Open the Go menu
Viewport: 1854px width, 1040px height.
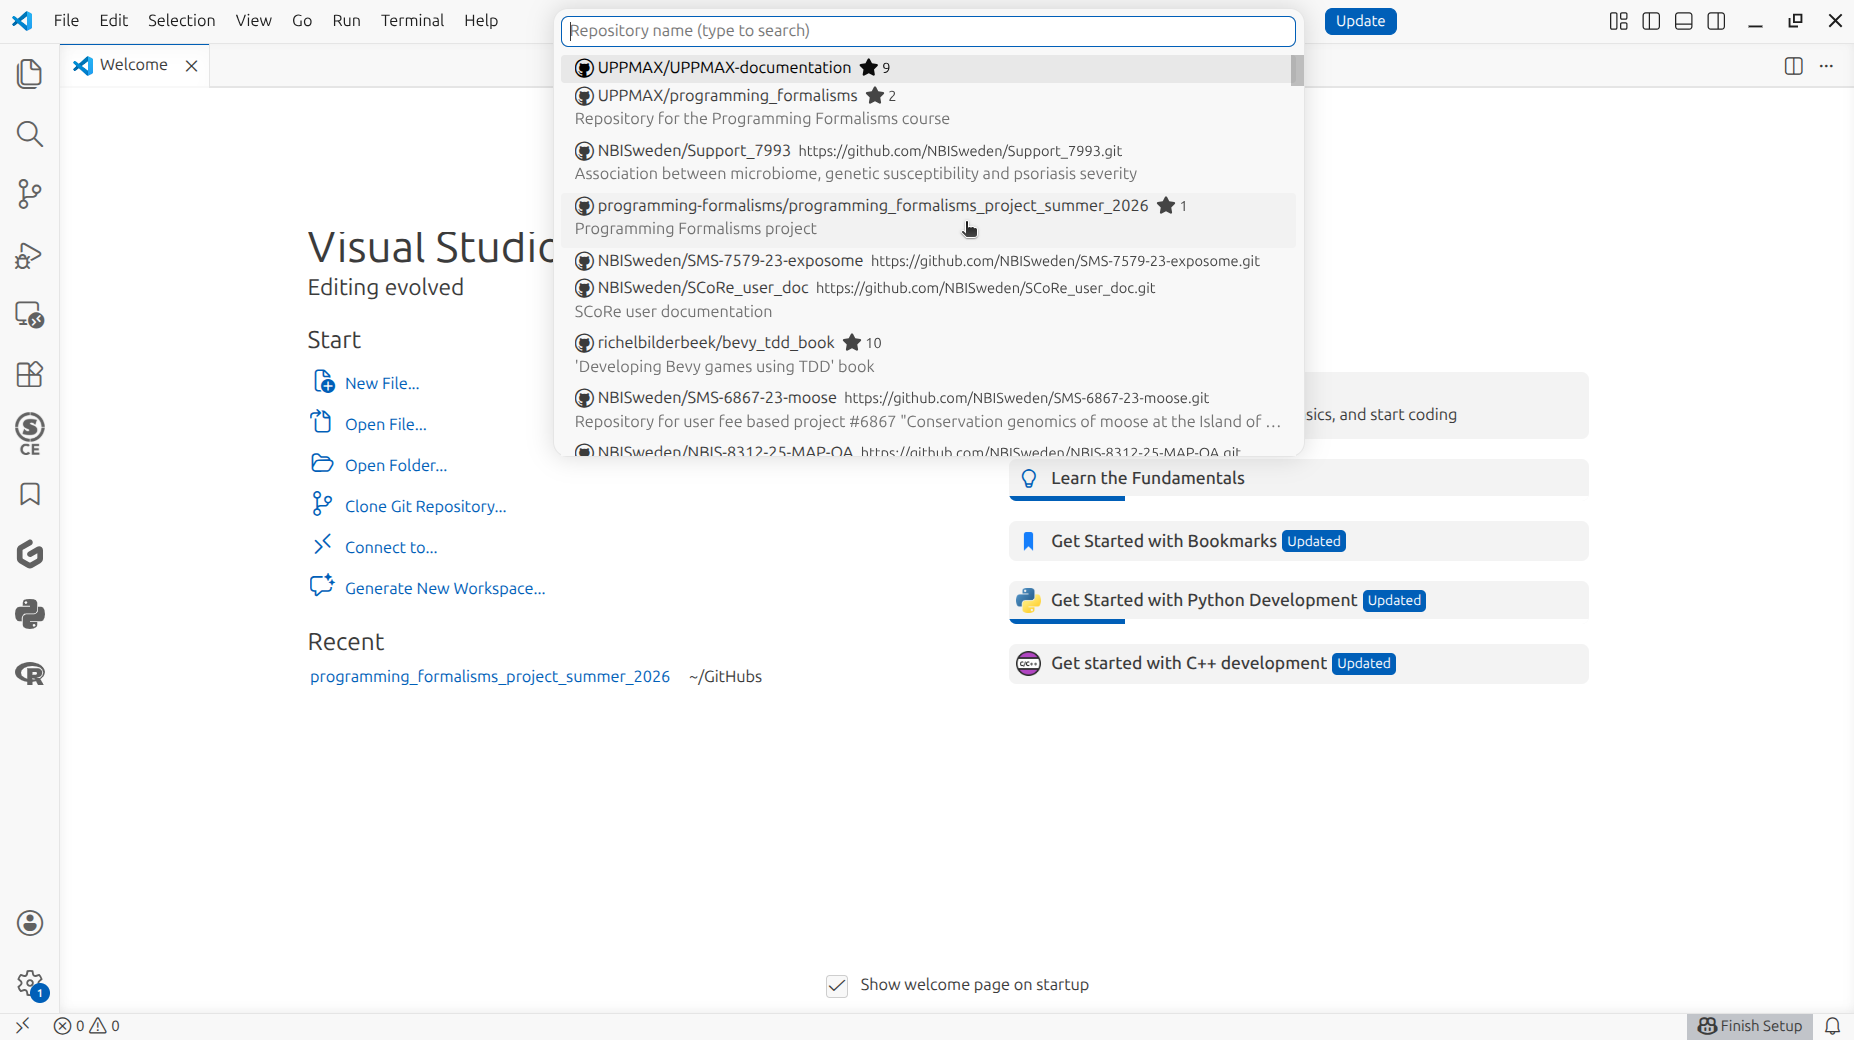(x=302, y=20)
